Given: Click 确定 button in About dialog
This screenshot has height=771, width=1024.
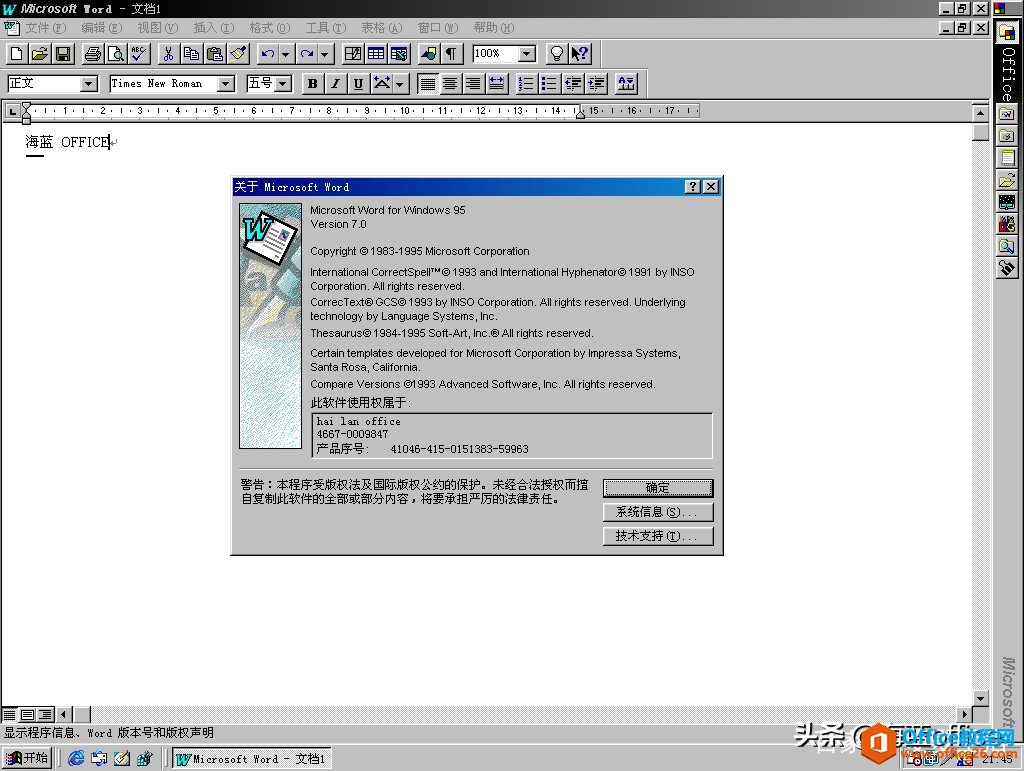Looking at the screenshot, I should pyautogui.click(x=658, y=488).
